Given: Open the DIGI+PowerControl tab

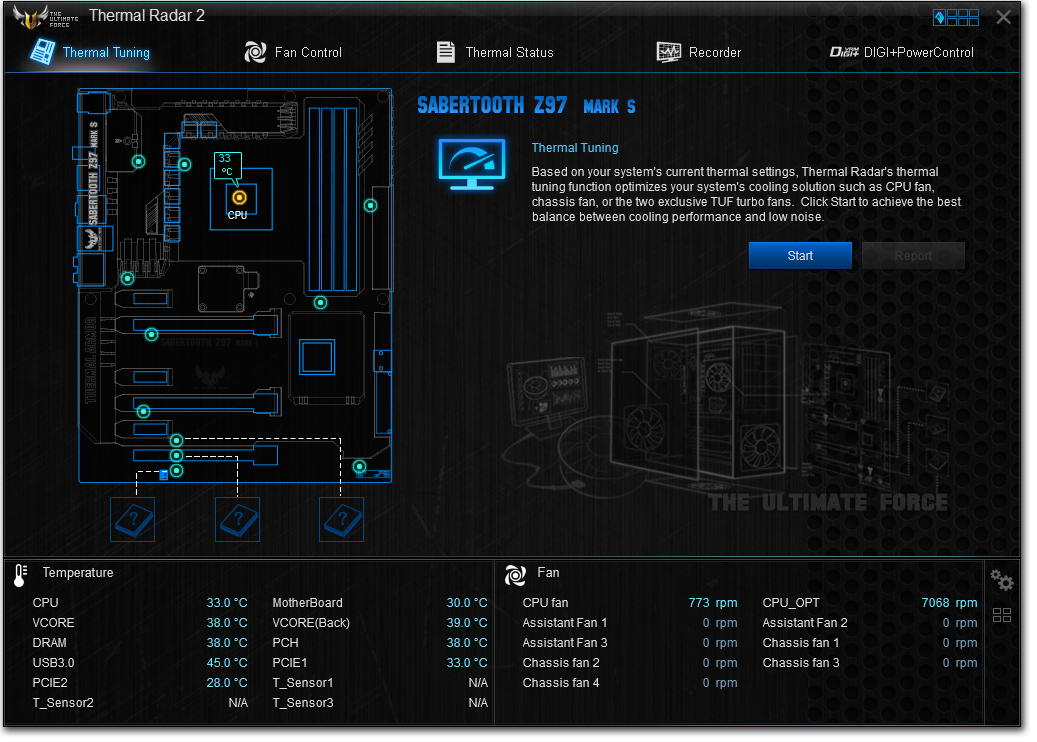Looking at the screenshot, I should click(x=901, y=52).
